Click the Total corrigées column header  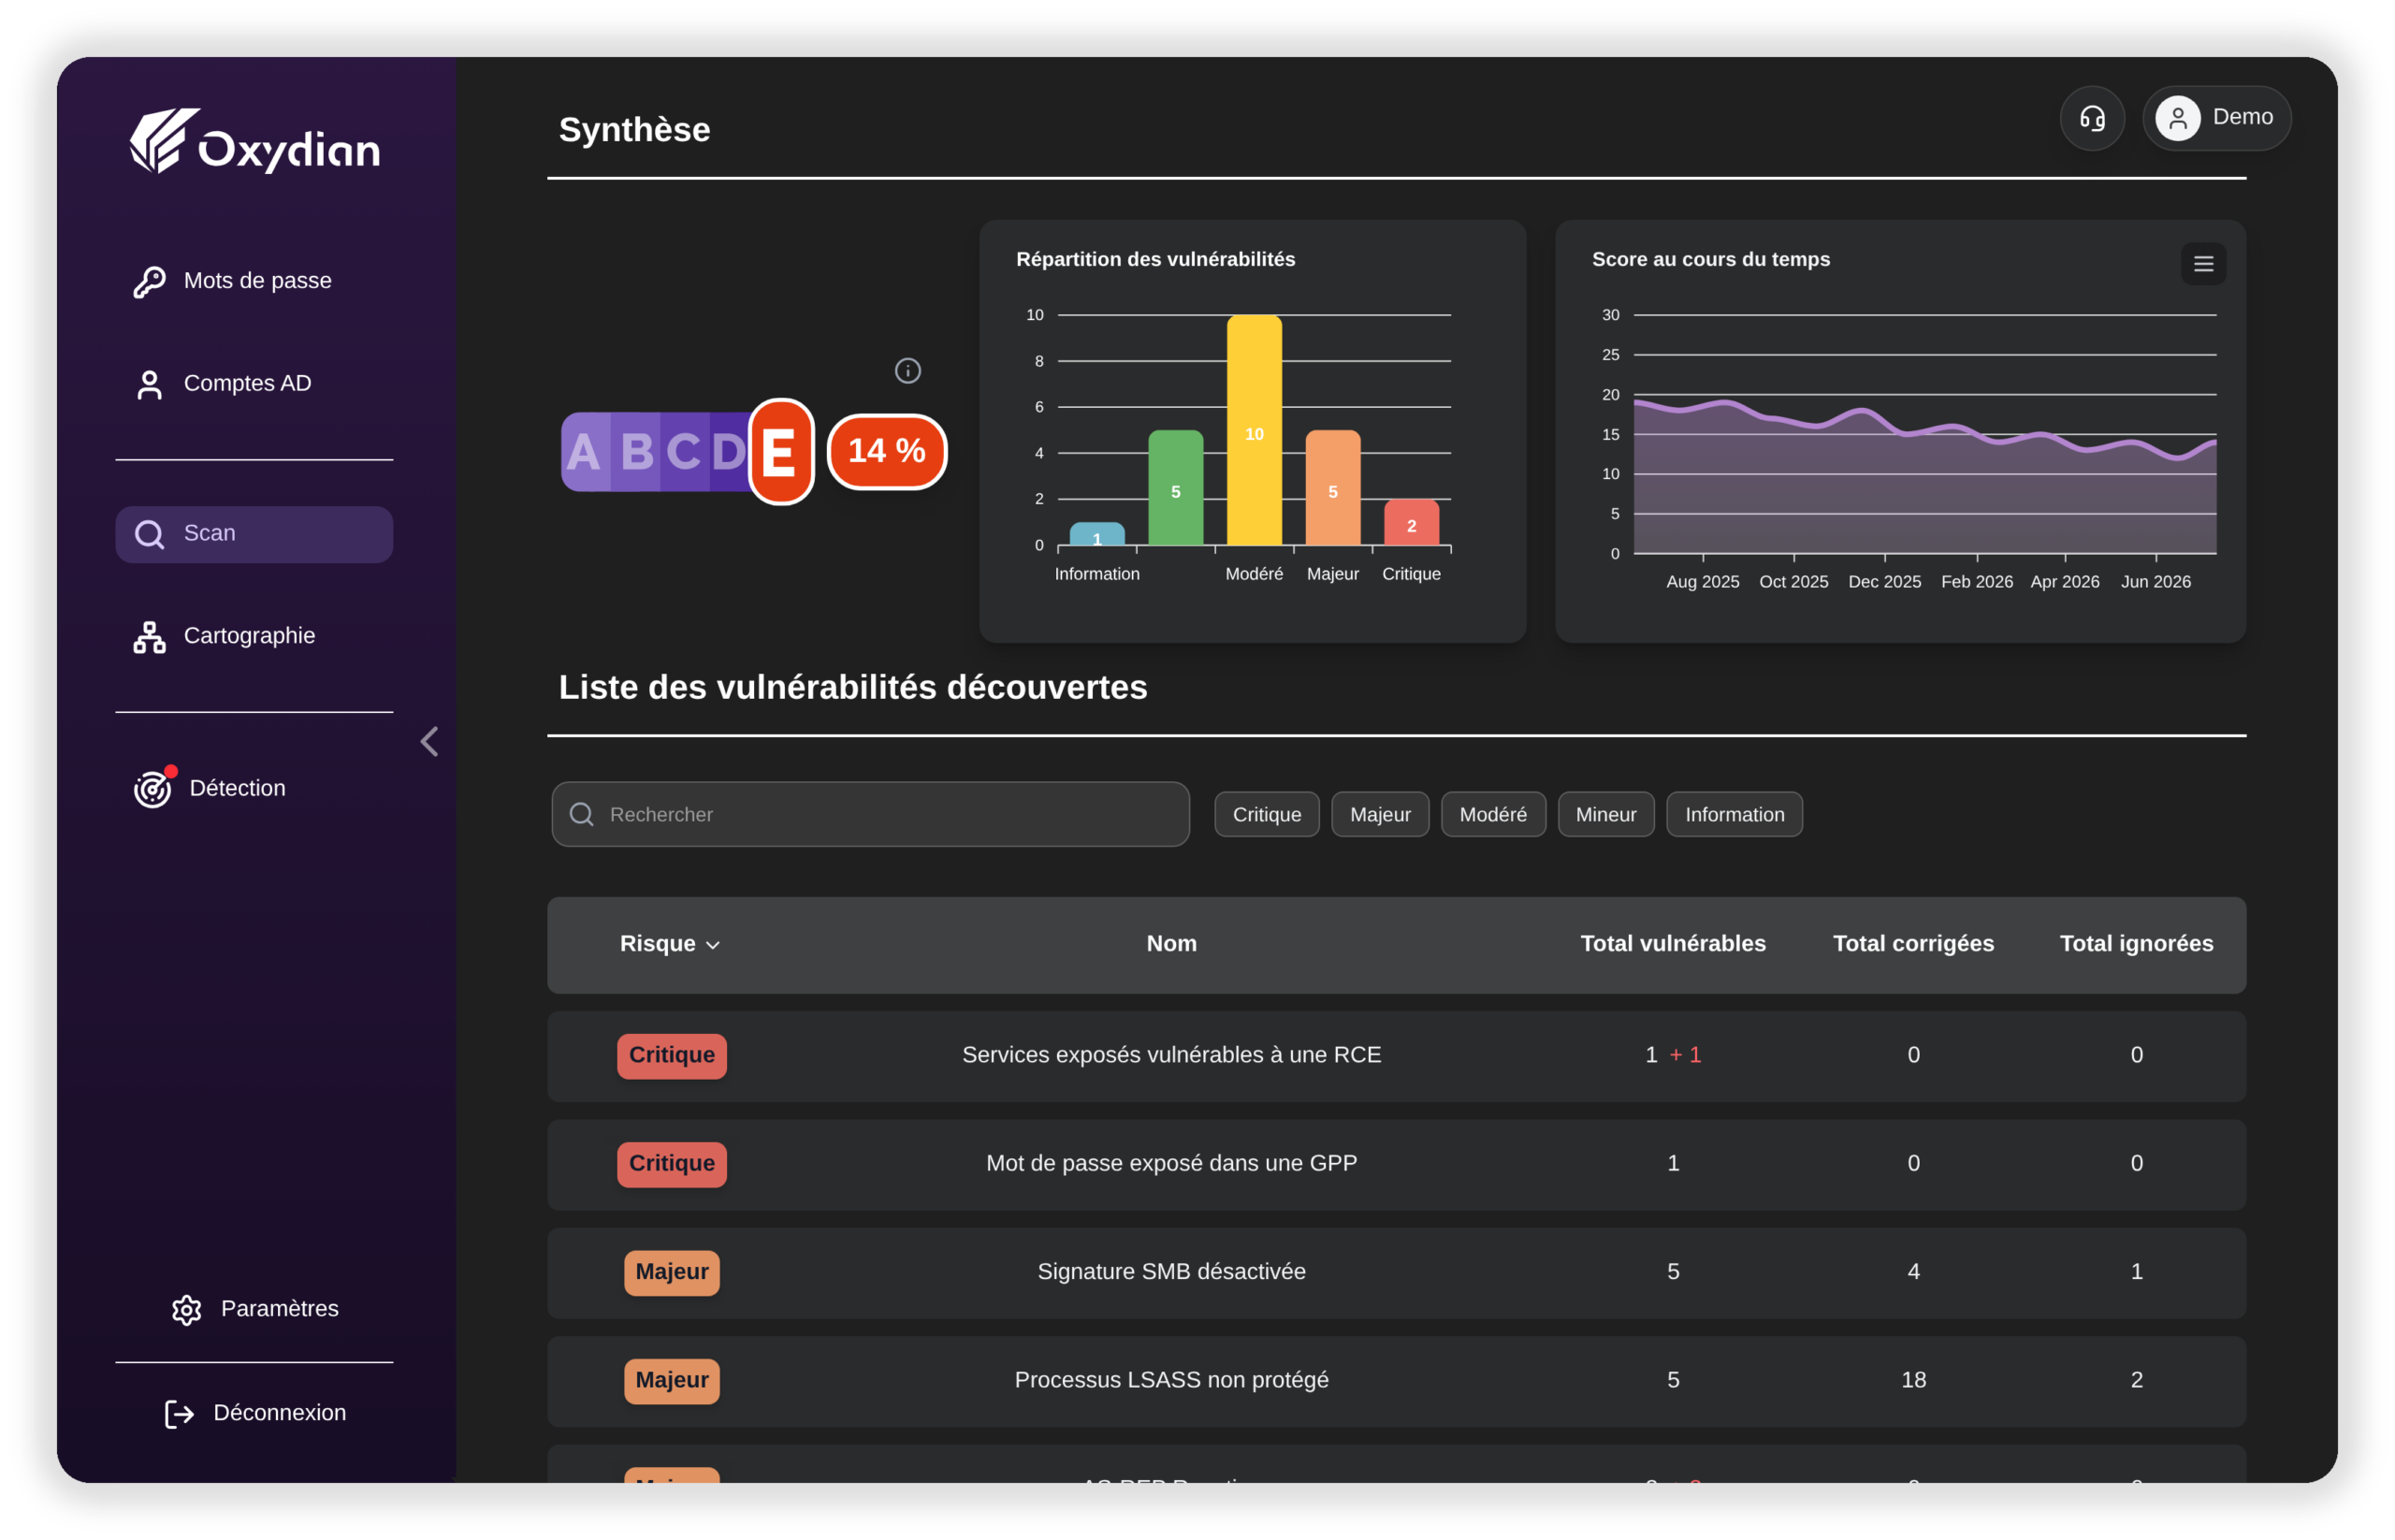[x=1913, y=944]
